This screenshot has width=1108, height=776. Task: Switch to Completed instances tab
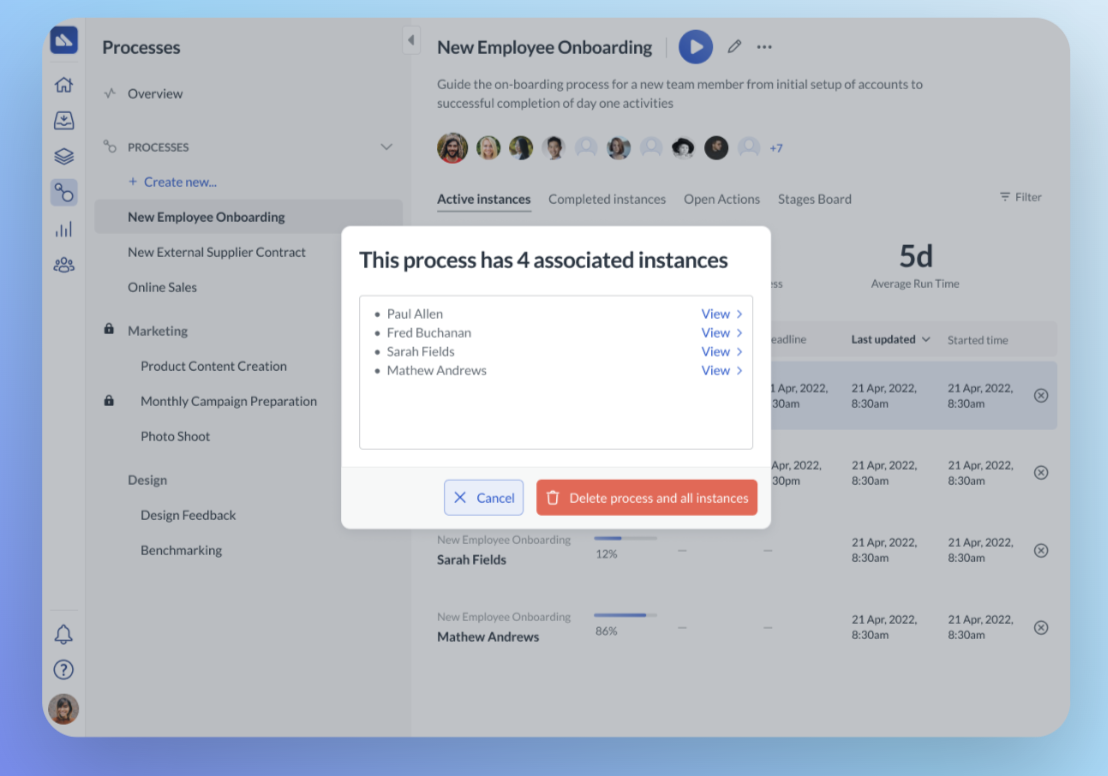tap(607, 199)
